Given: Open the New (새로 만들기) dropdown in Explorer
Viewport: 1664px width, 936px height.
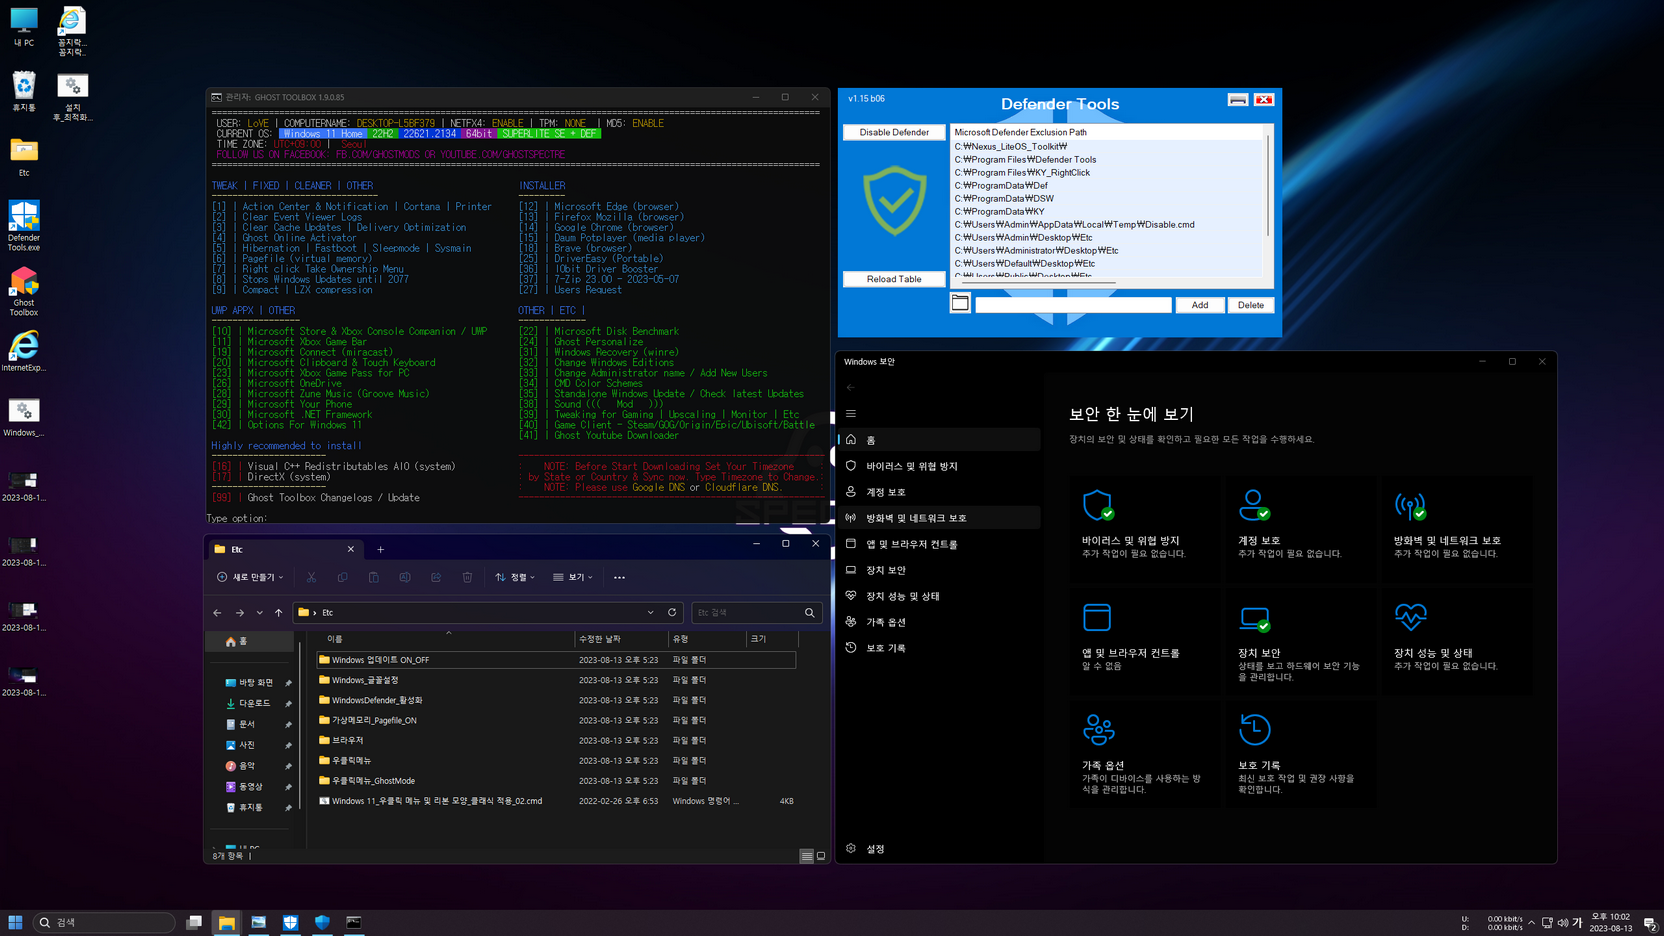Looking at the screenshot, I should [250, 577].
